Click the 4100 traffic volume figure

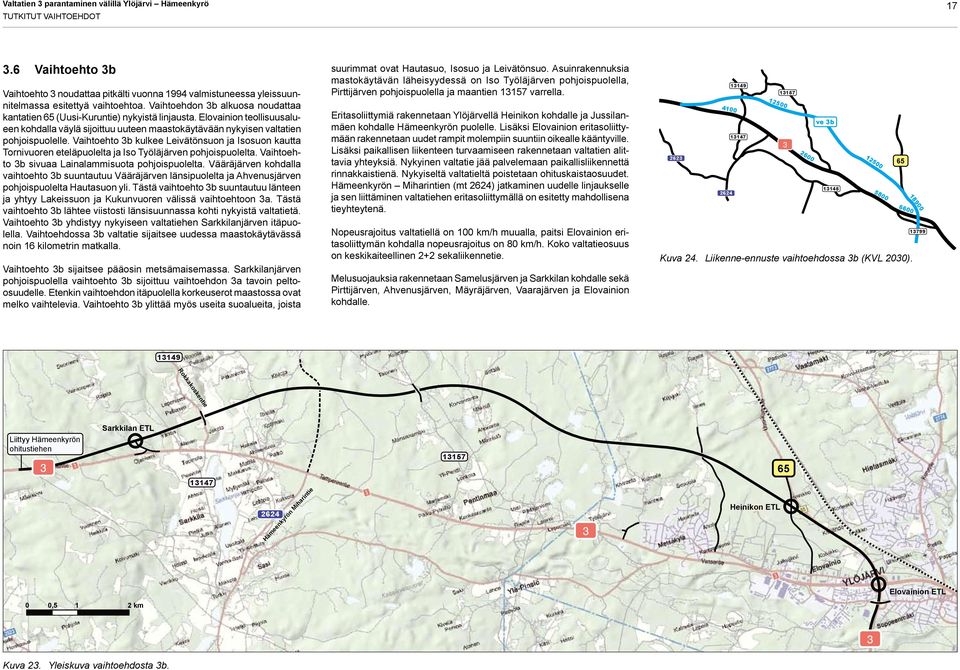tap(729, 110)
